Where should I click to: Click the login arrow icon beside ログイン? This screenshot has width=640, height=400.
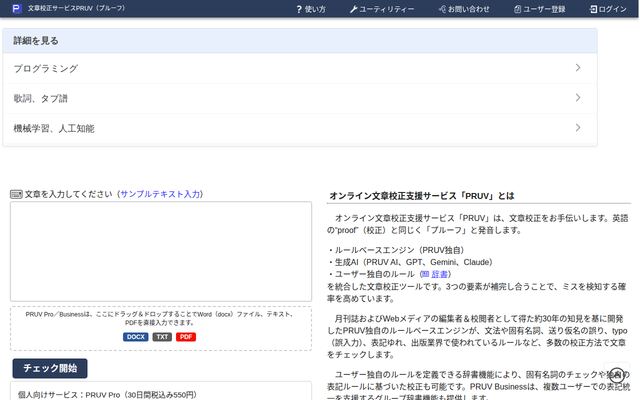click(x=593, y=9)
